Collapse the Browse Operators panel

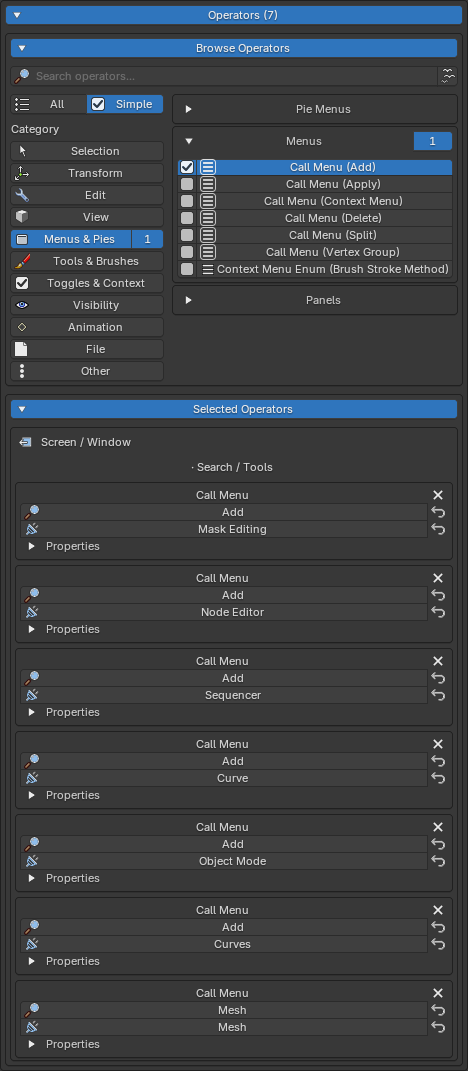point(234,48)
